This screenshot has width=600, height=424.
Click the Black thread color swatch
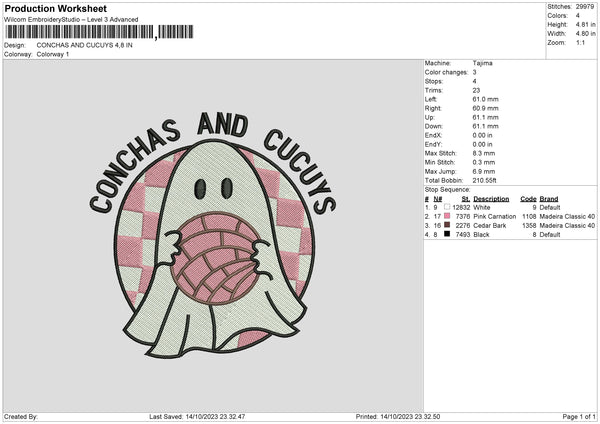click(447, 234)
